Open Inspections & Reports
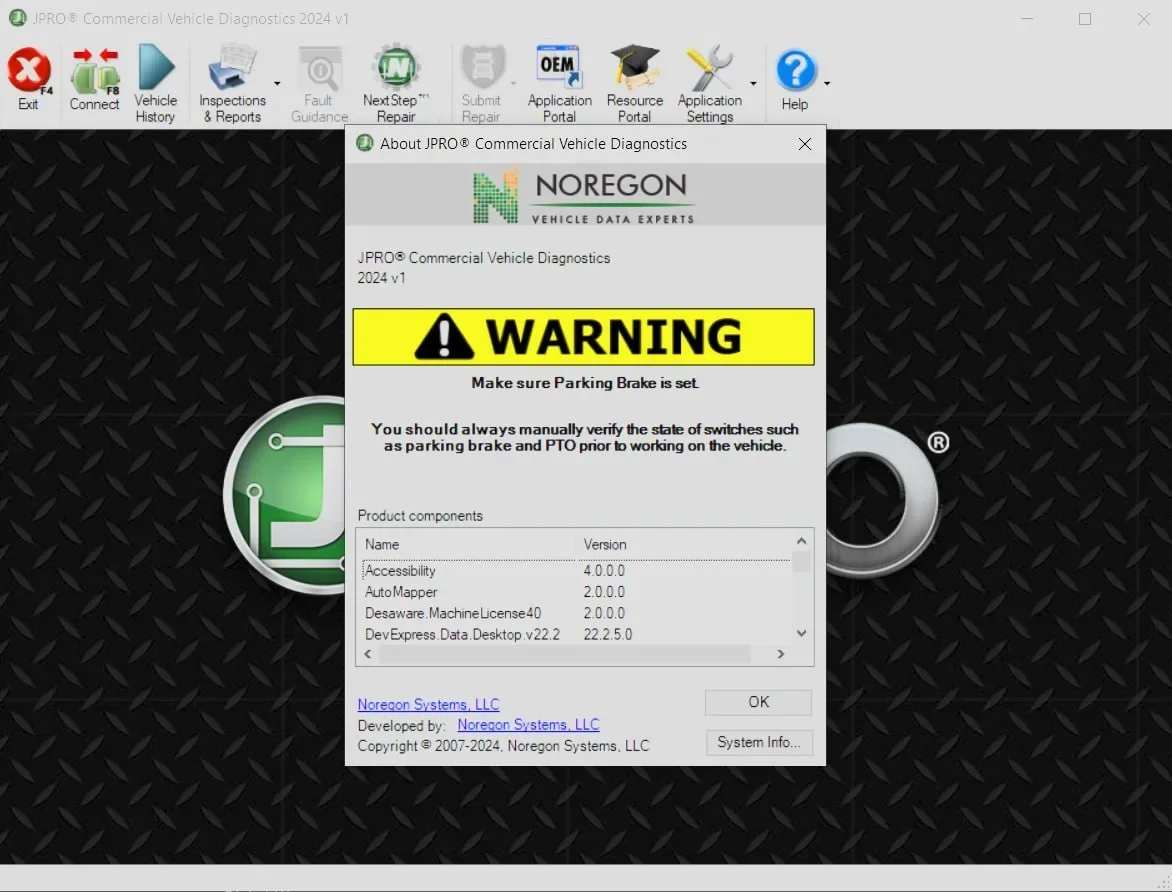The image size is (1172, 892). [232, 80]
